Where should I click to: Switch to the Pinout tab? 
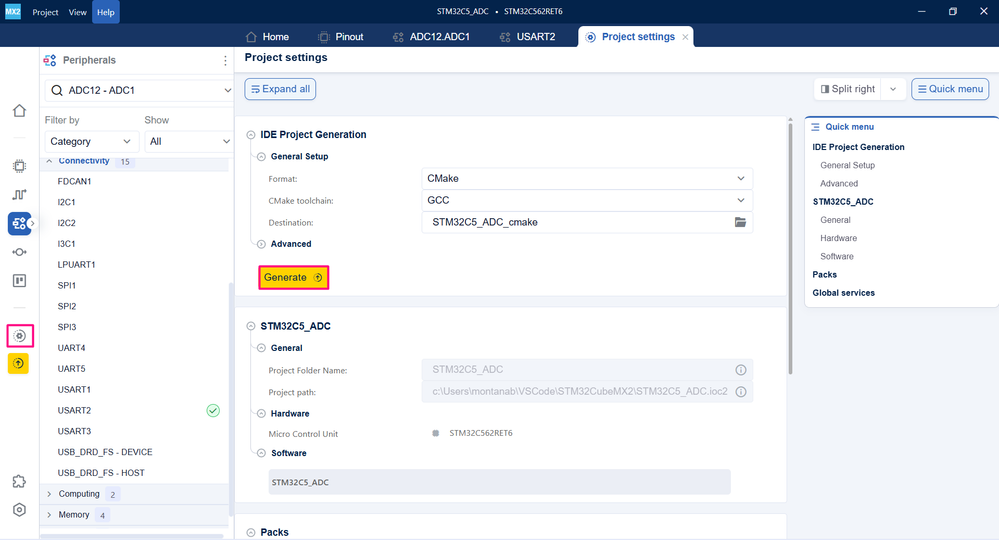click(x=341, y=37)
